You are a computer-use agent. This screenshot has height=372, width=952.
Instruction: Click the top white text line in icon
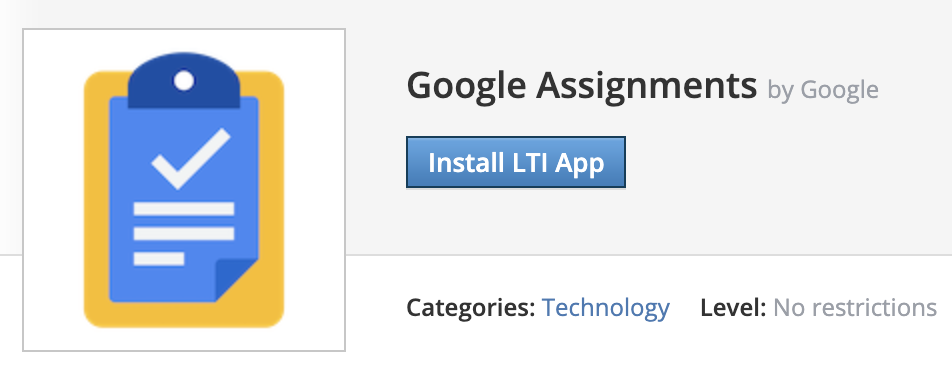(x=184, y=209)
